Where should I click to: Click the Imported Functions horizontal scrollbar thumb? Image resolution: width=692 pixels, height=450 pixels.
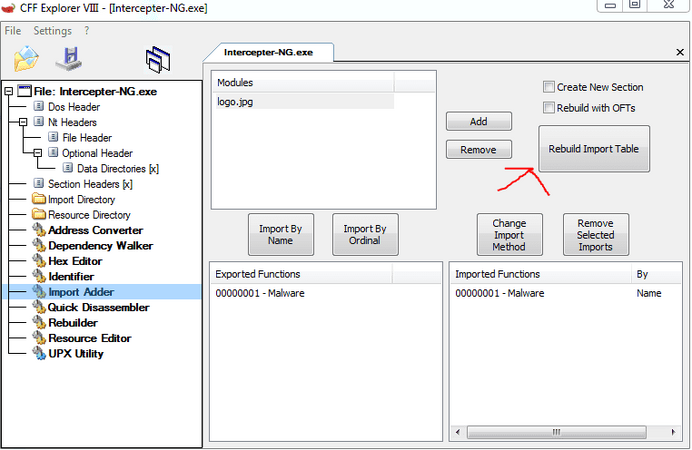pos(557,432)
